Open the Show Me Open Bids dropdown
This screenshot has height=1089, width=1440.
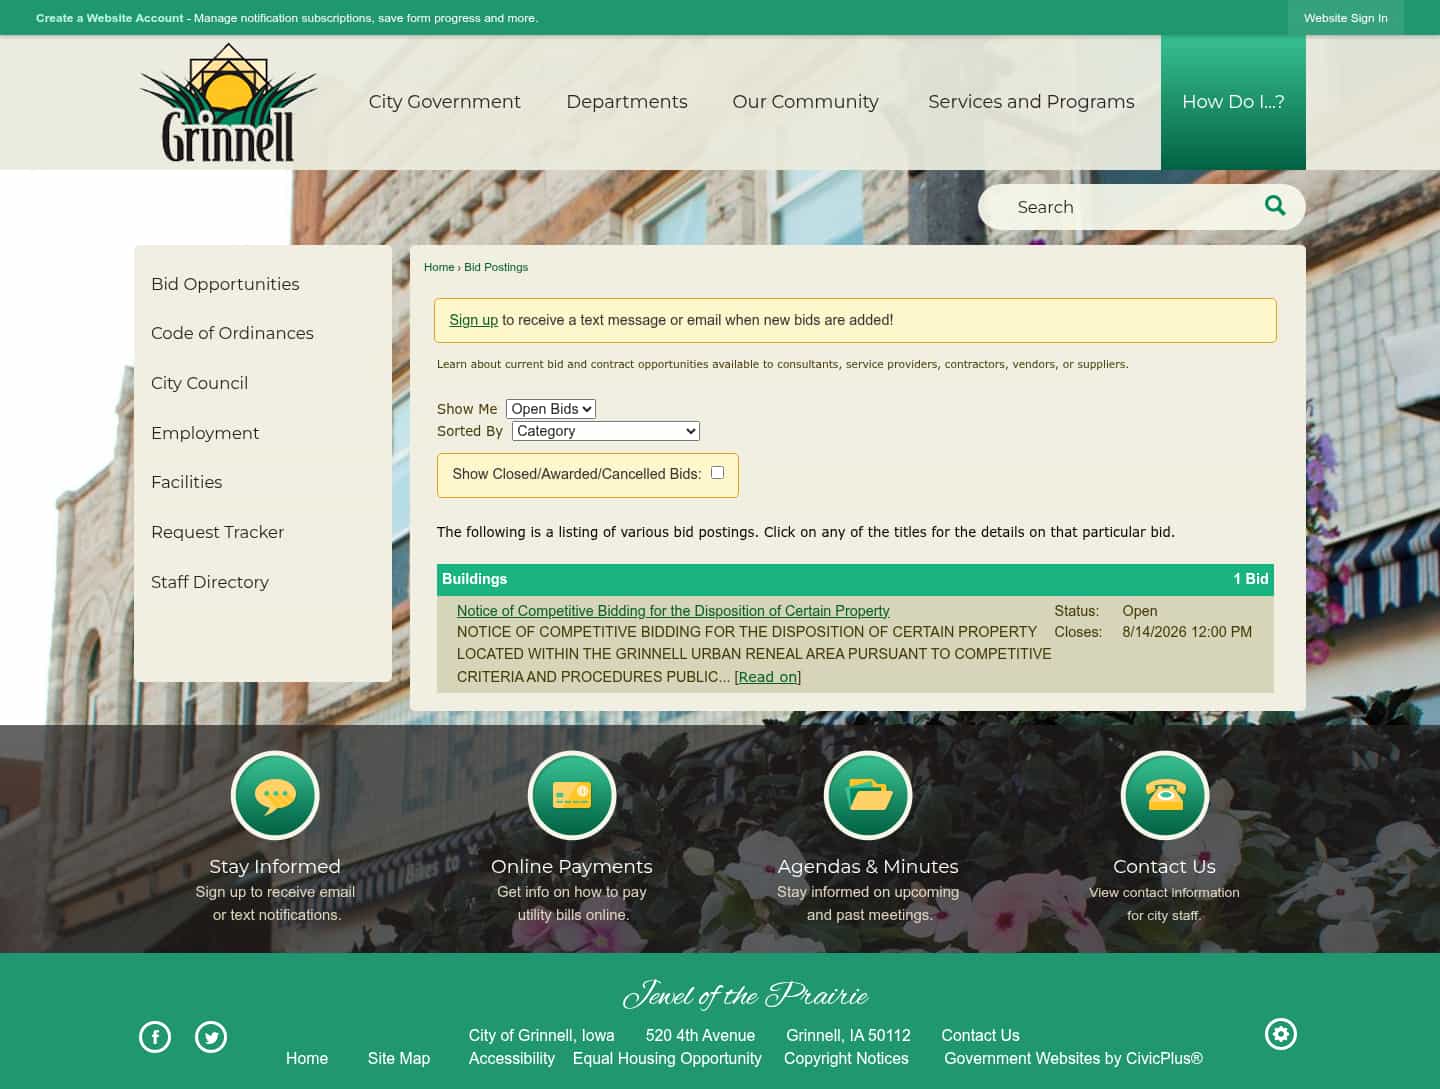(551, 409)
